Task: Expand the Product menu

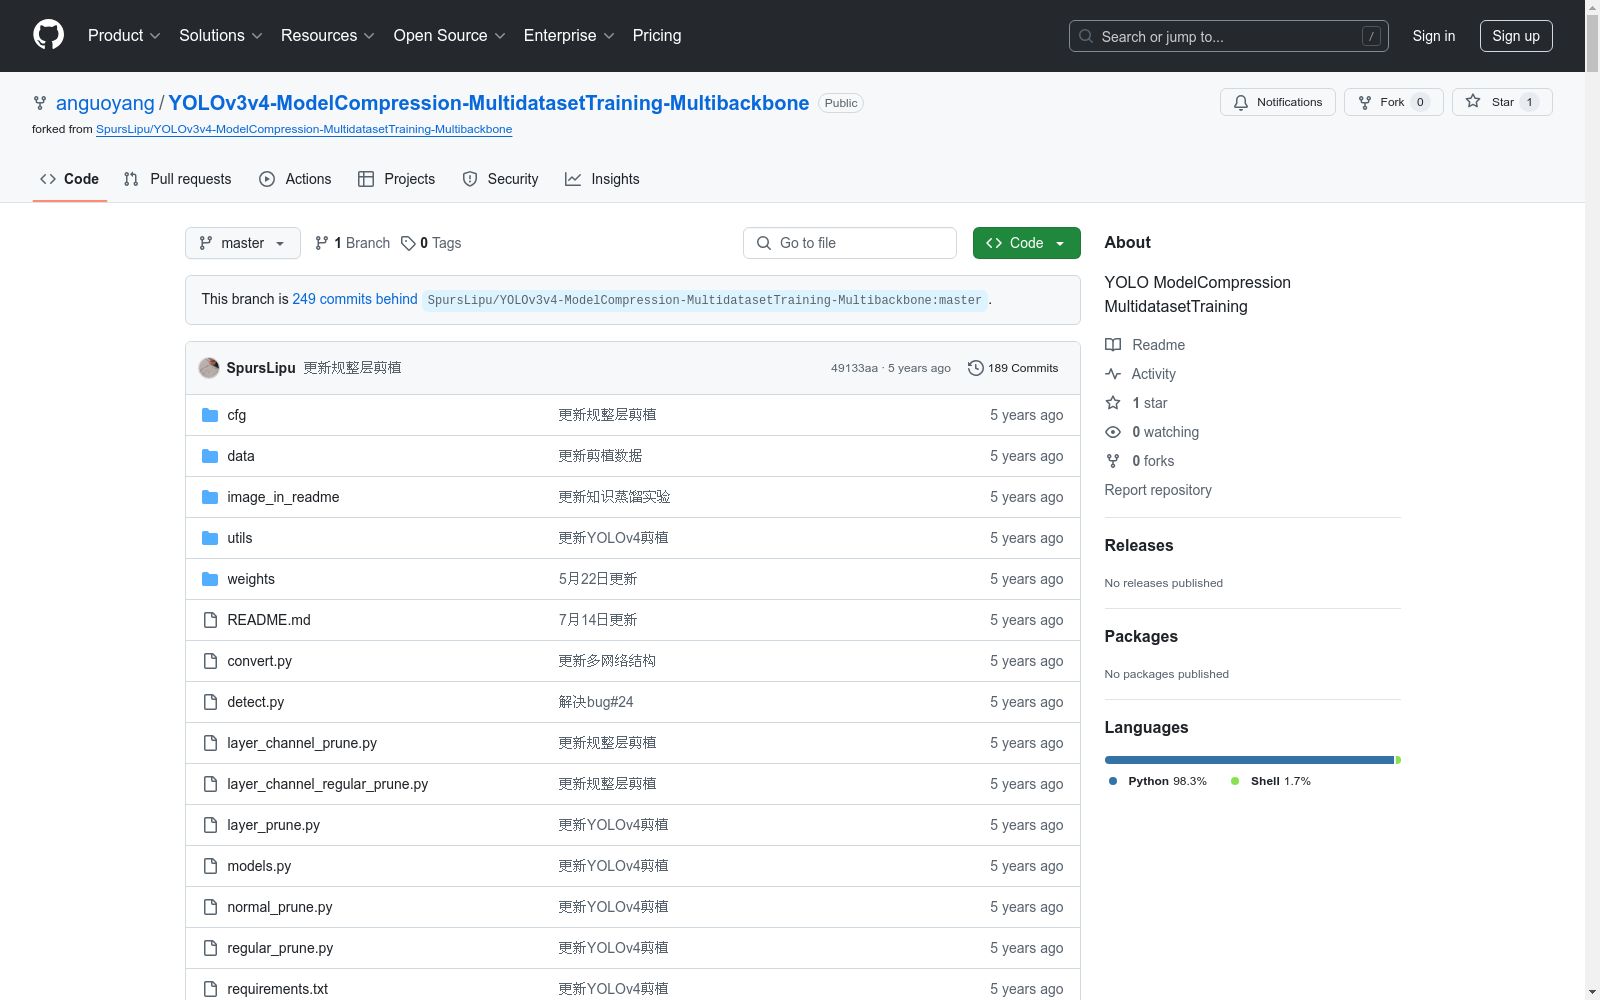Action: tap(124, 36)
